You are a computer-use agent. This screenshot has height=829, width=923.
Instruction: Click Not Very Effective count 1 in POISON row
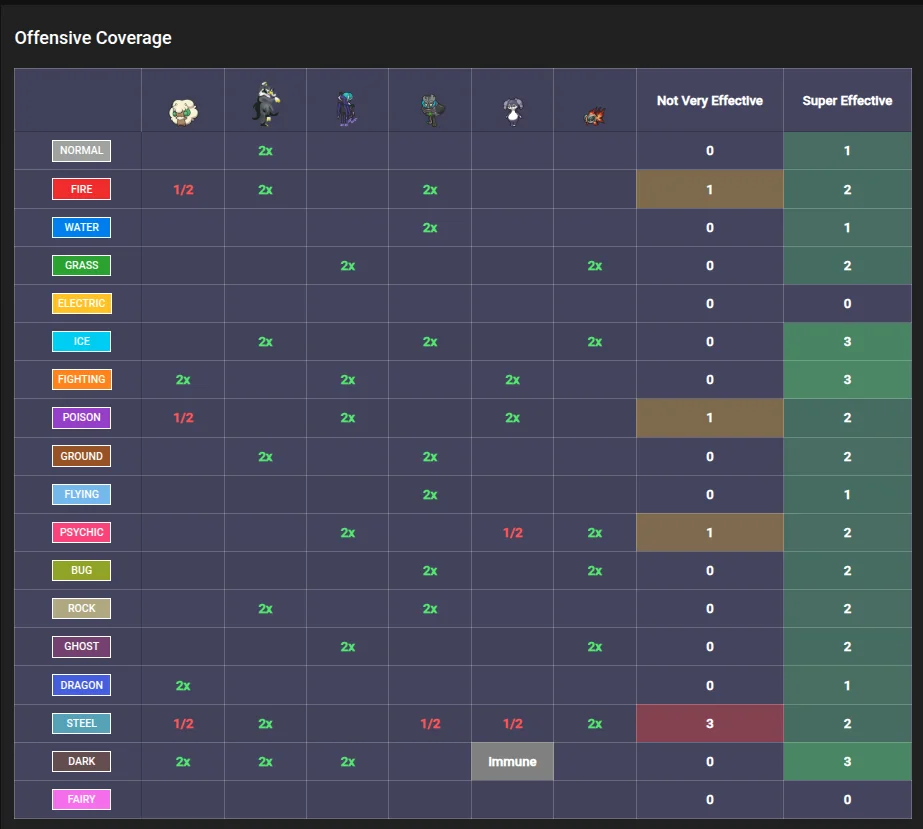coord(709,417)
